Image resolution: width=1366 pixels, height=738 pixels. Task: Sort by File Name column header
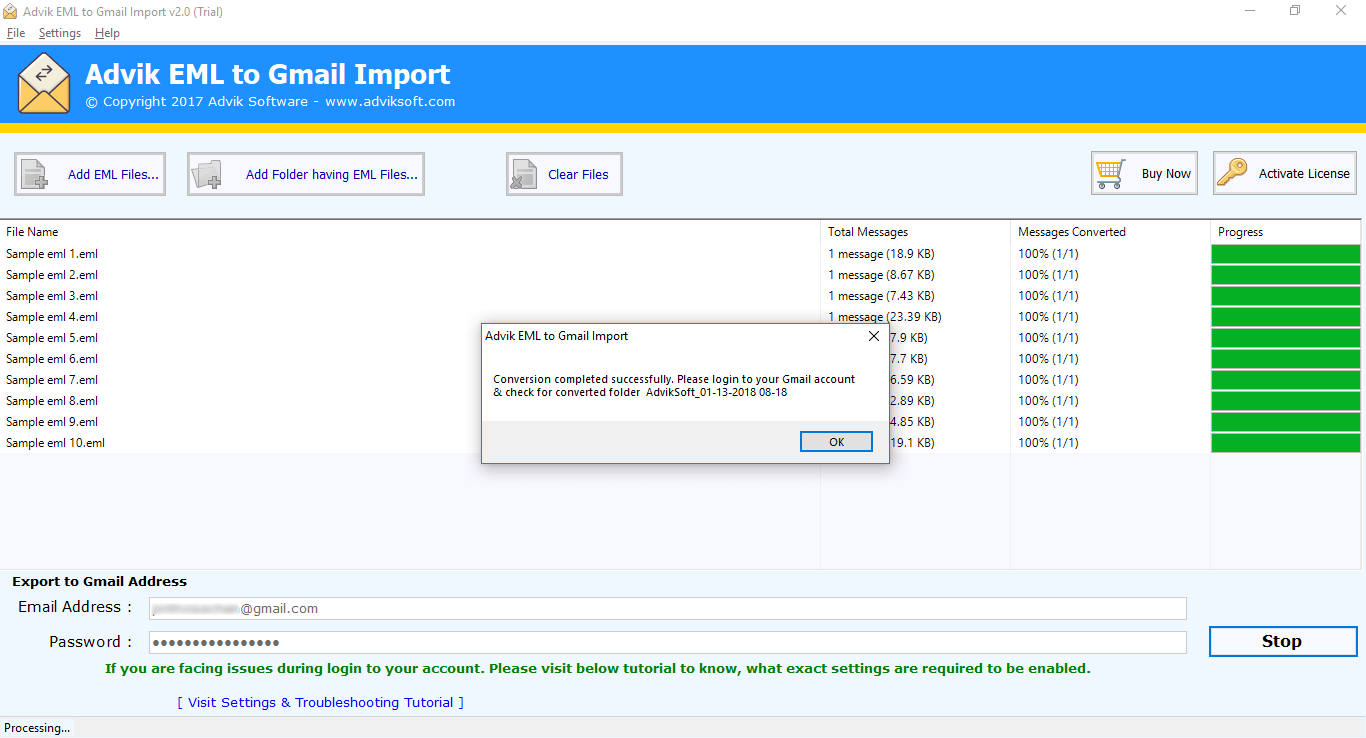click(x=410, y=232)
